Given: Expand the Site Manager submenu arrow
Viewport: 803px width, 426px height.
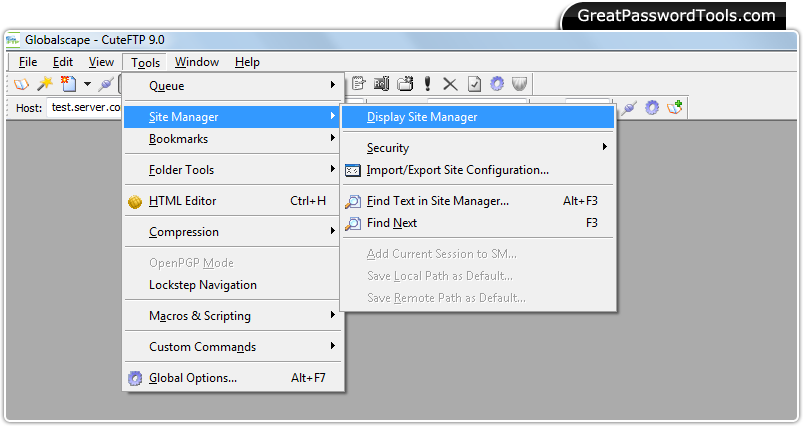Looking at the screenshot, I should pos(333,116).
